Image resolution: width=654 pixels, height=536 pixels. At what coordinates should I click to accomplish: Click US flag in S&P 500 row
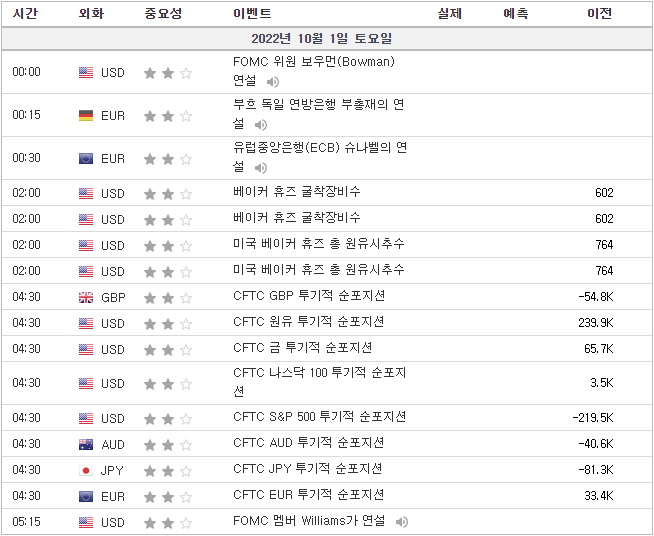pyautogui.click(x=86, y=418)
